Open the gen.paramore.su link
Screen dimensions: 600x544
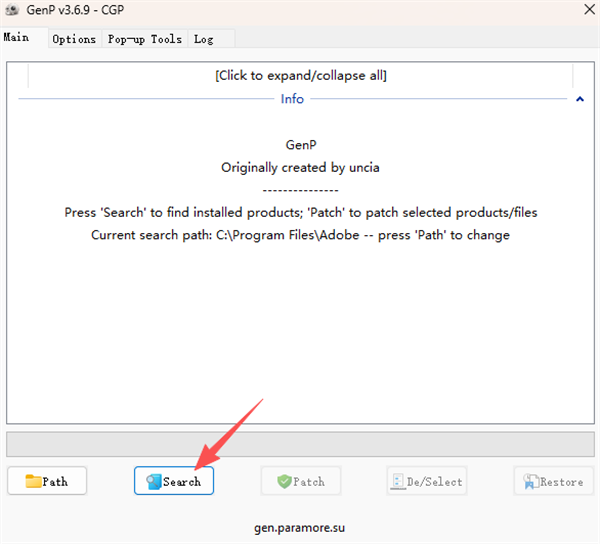point(300,528)
